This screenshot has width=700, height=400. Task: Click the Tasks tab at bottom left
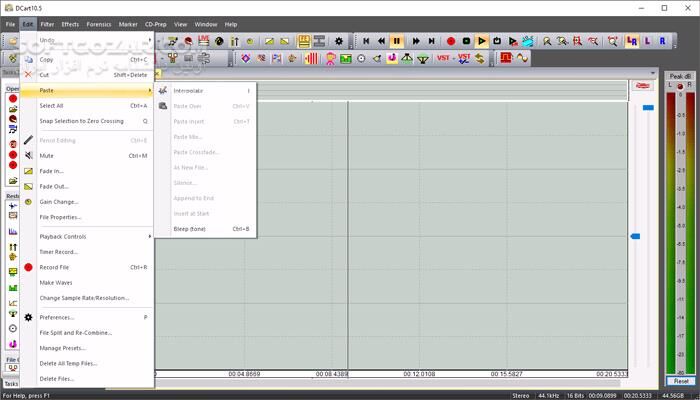pos(10,383)
